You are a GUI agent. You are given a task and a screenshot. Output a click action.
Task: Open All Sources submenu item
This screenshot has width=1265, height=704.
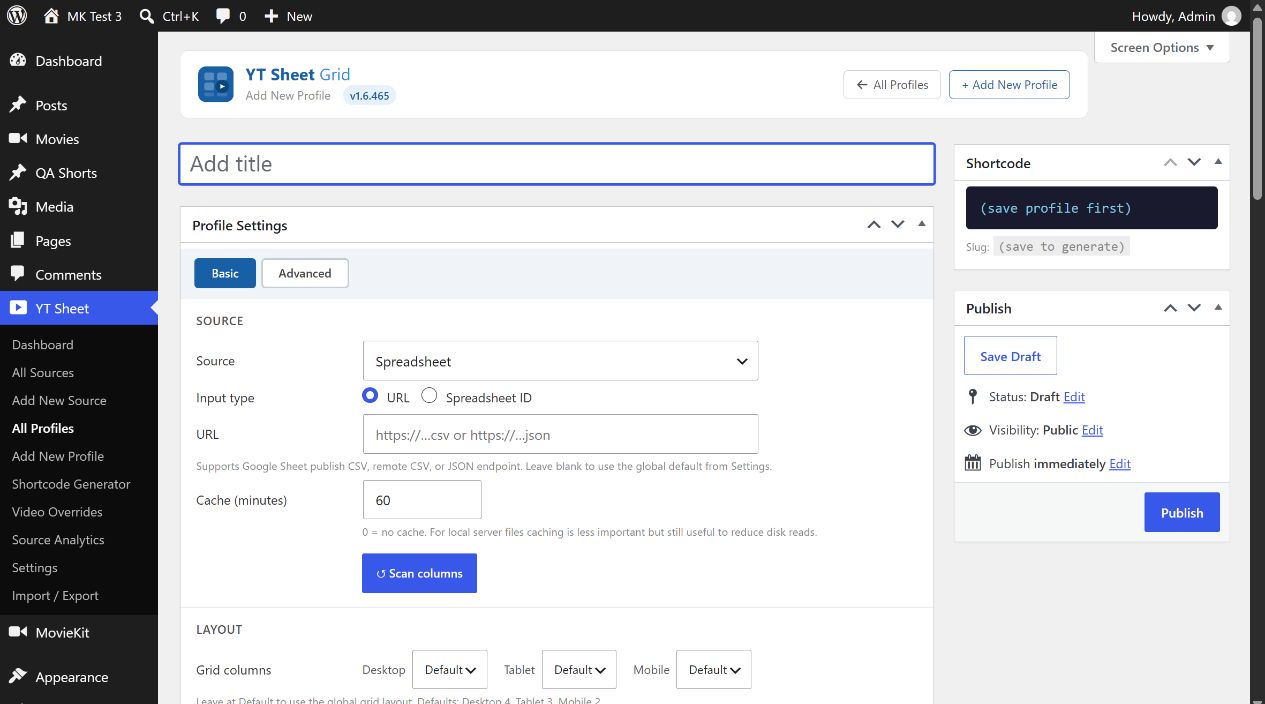(43, 372)
